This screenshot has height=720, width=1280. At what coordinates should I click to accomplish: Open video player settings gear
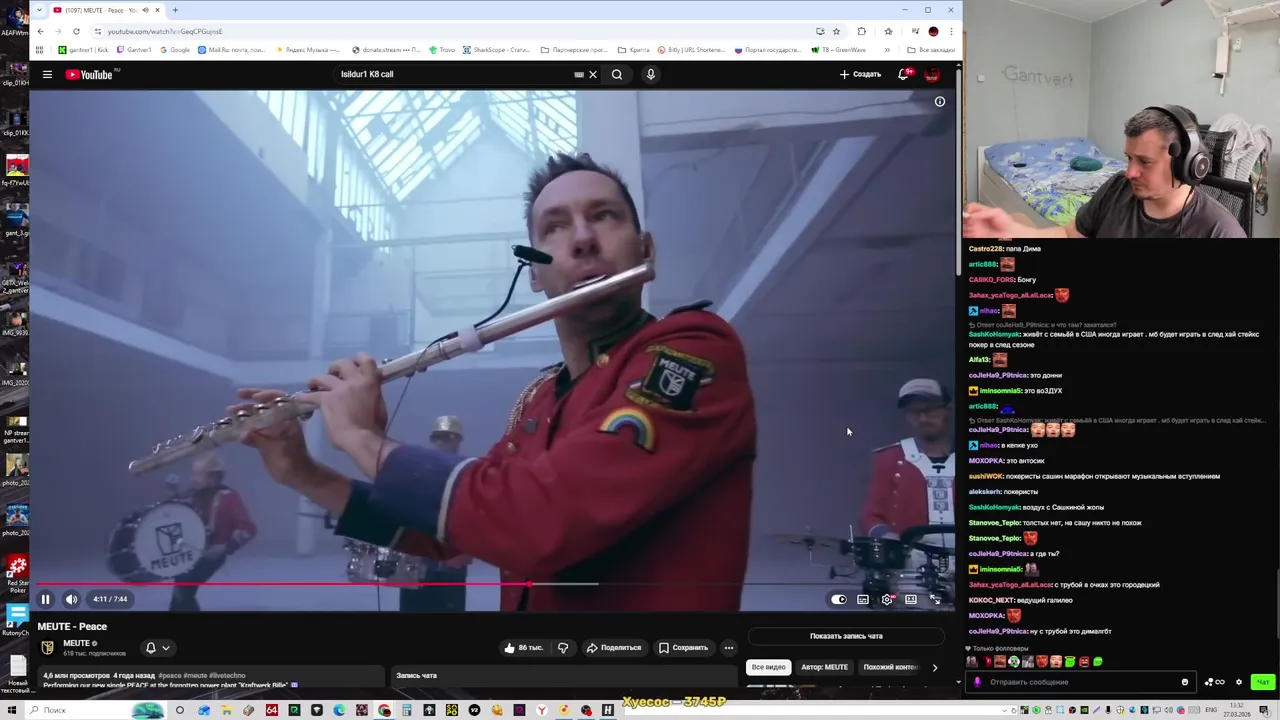coord(887,599)
